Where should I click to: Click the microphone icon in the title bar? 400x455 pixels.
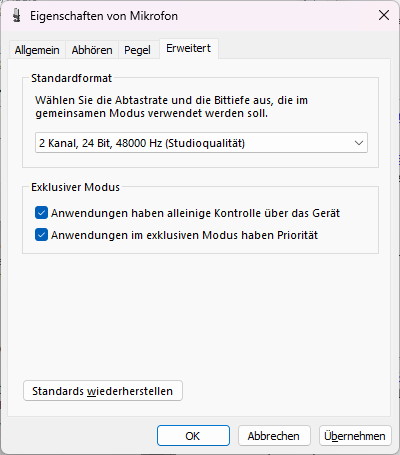tap(16, 16)
